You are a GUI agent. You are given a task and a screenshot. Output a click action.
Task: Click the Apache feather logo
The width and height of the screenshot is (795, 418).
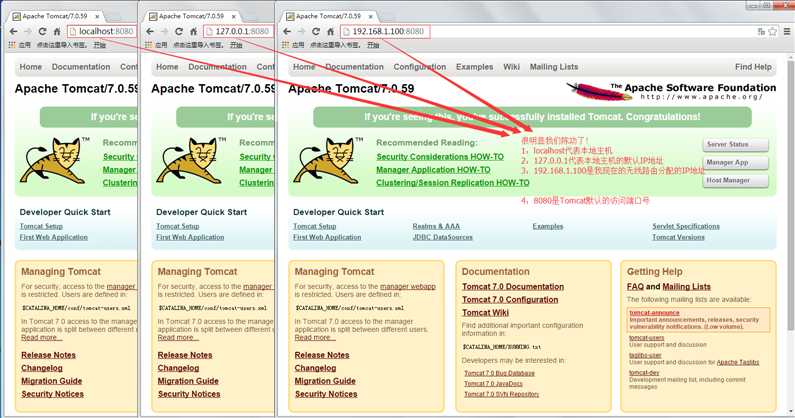click(599, 91)
